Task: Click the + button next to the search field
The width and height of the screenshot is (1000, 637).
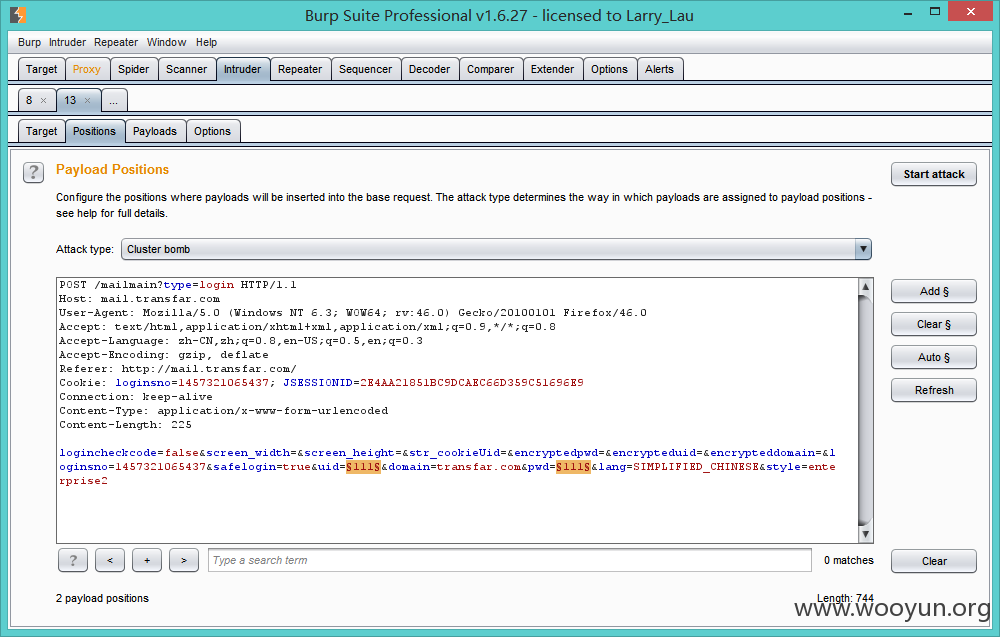Action: point(147,560)
